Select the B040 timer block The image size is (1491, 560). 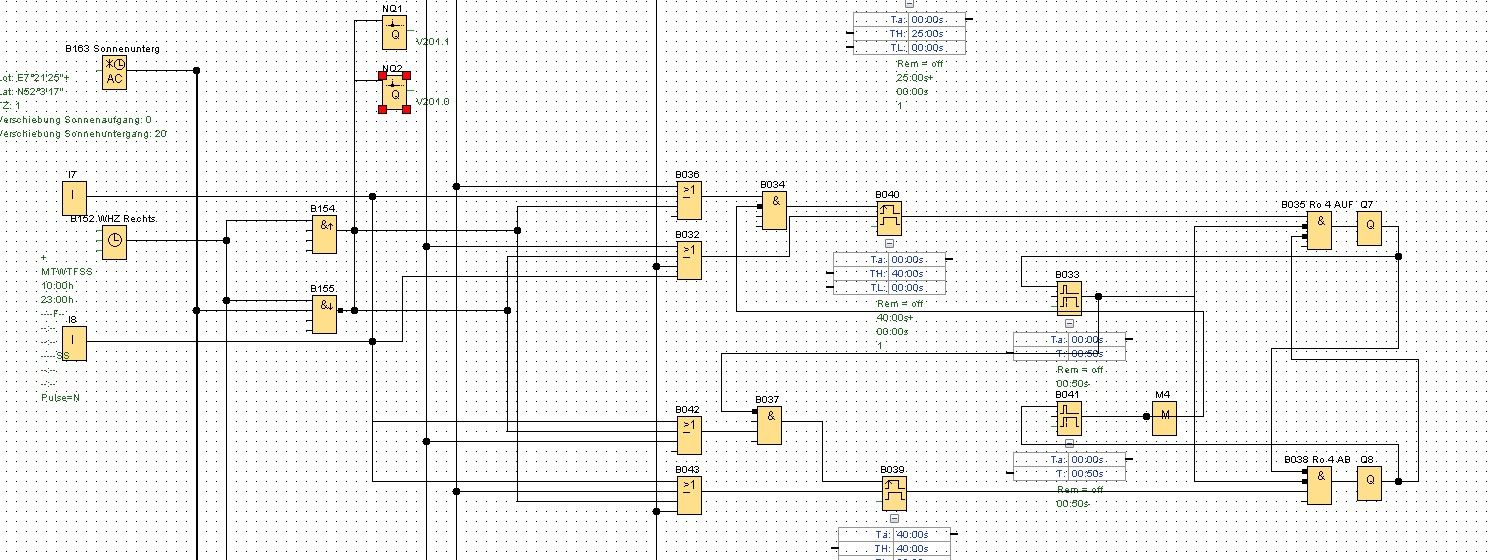click(x=889, y=216)
